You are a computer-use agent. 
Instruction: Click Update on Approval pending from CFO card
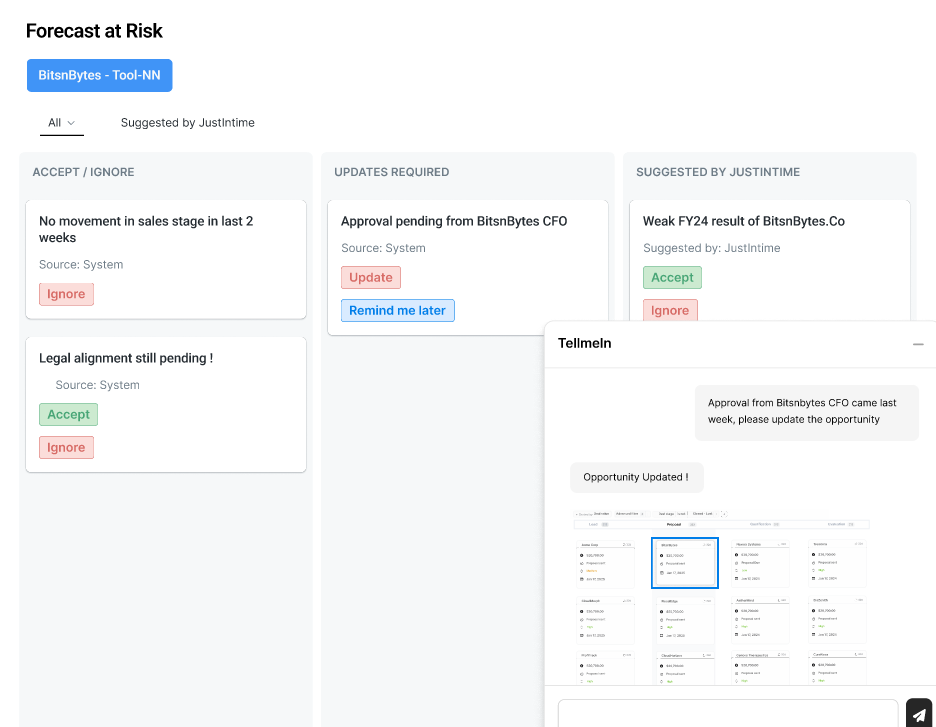370,277
